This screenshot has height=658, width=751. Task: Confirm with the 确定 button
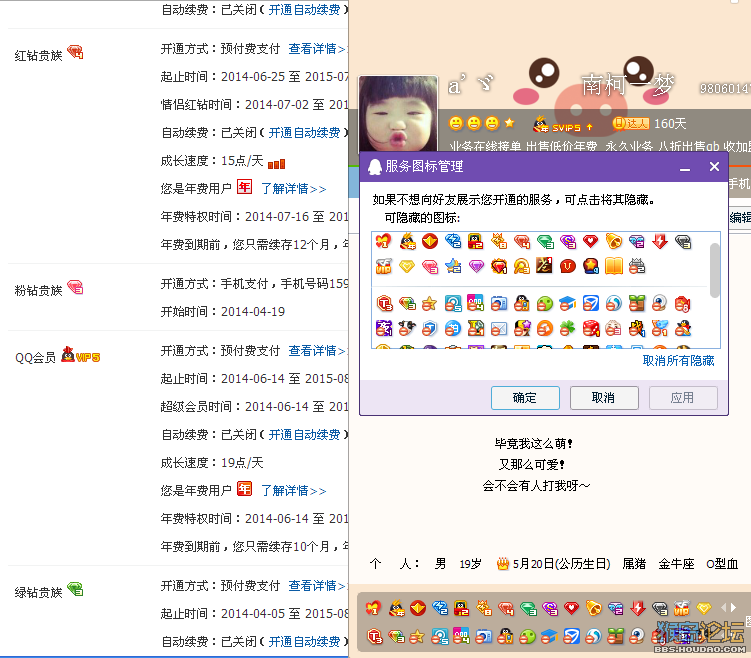525,398
